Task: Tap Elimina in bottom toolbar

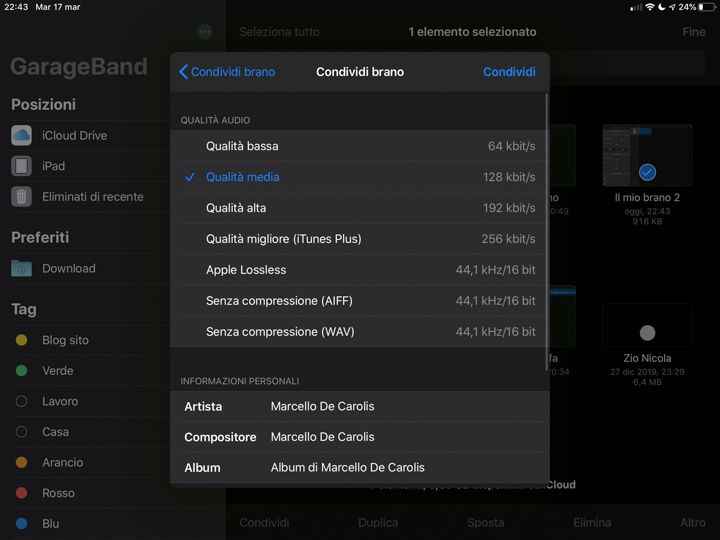Action: pyautogui.click(x=592, y=523)
